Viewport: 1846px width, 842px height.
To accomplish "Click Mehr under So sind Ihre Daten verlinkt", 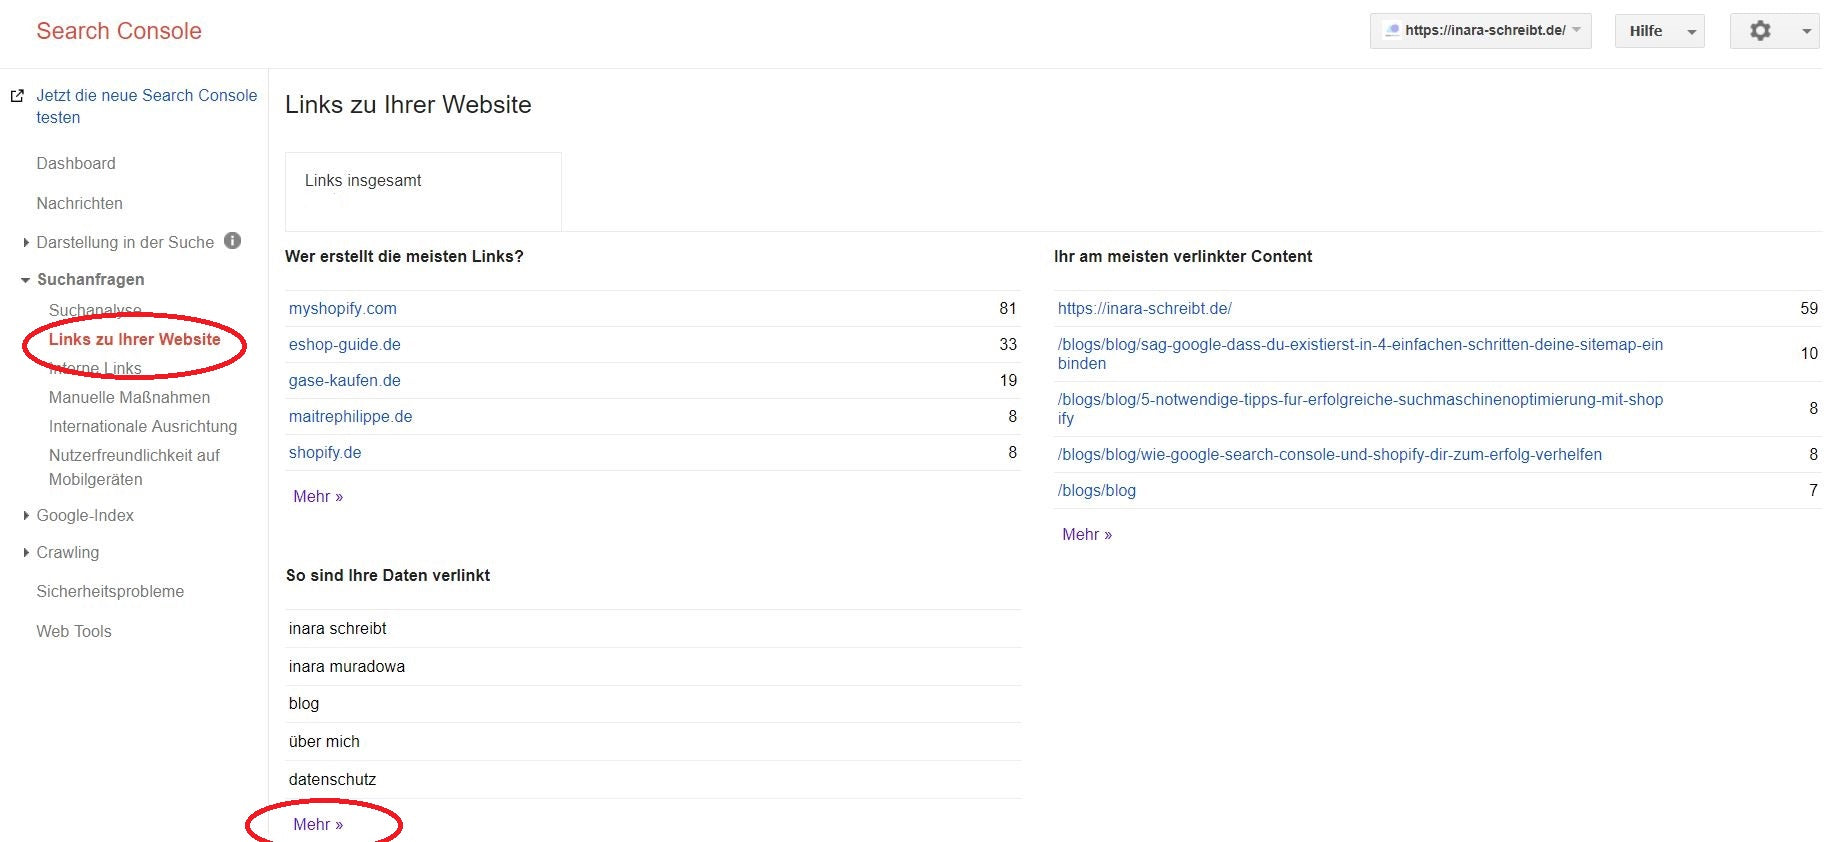I will [x=318, y=825].
